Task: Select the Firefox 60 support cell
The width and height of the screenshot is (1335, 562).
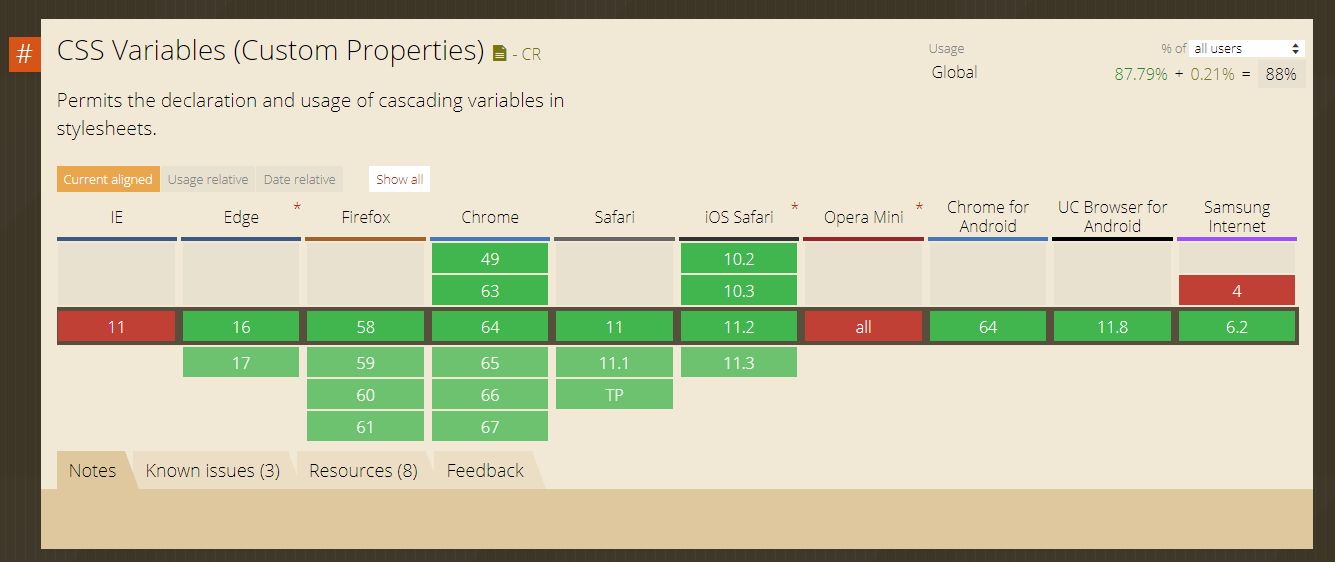Action: tap(366, 394)
